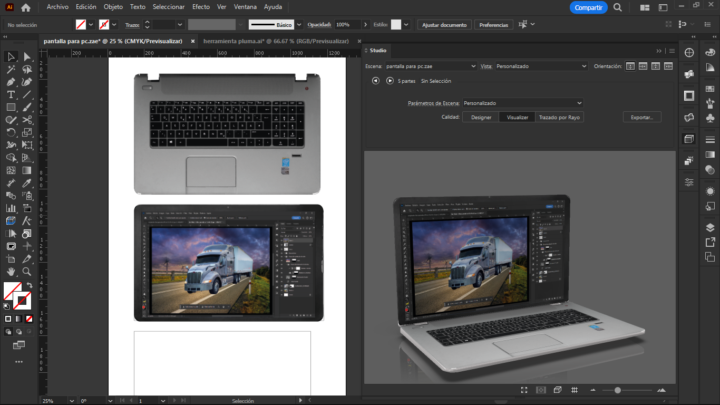Select the Studio panel tab

click(x=378, y=51)
